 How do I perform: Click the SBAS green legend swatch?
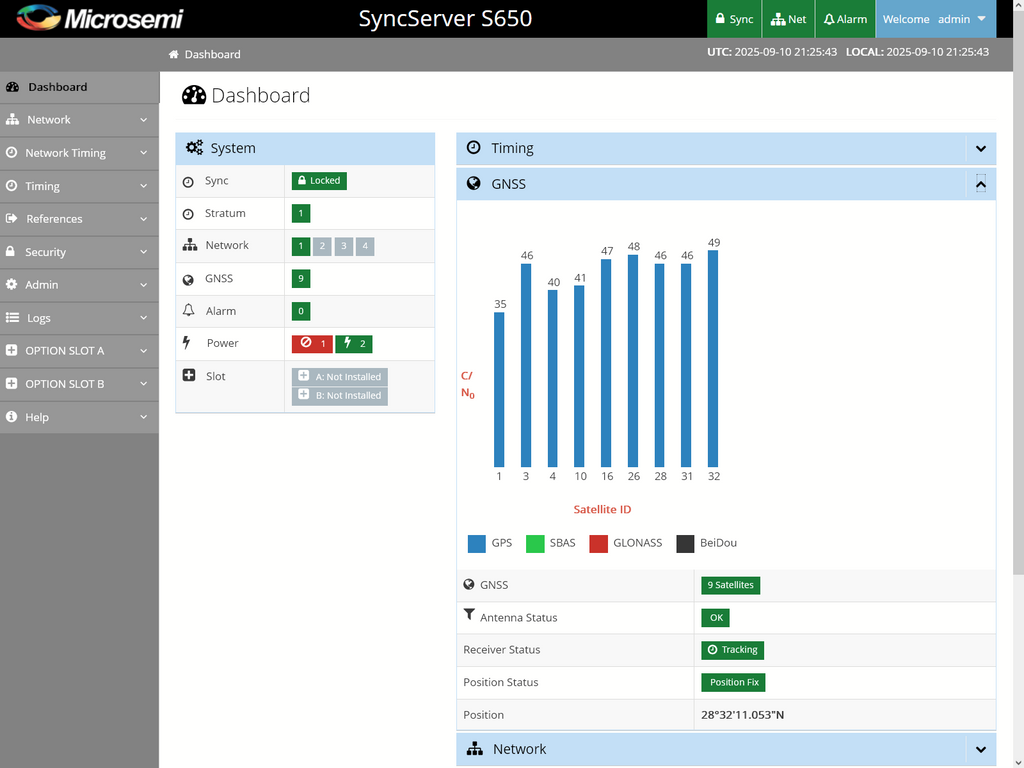[535, 543]
